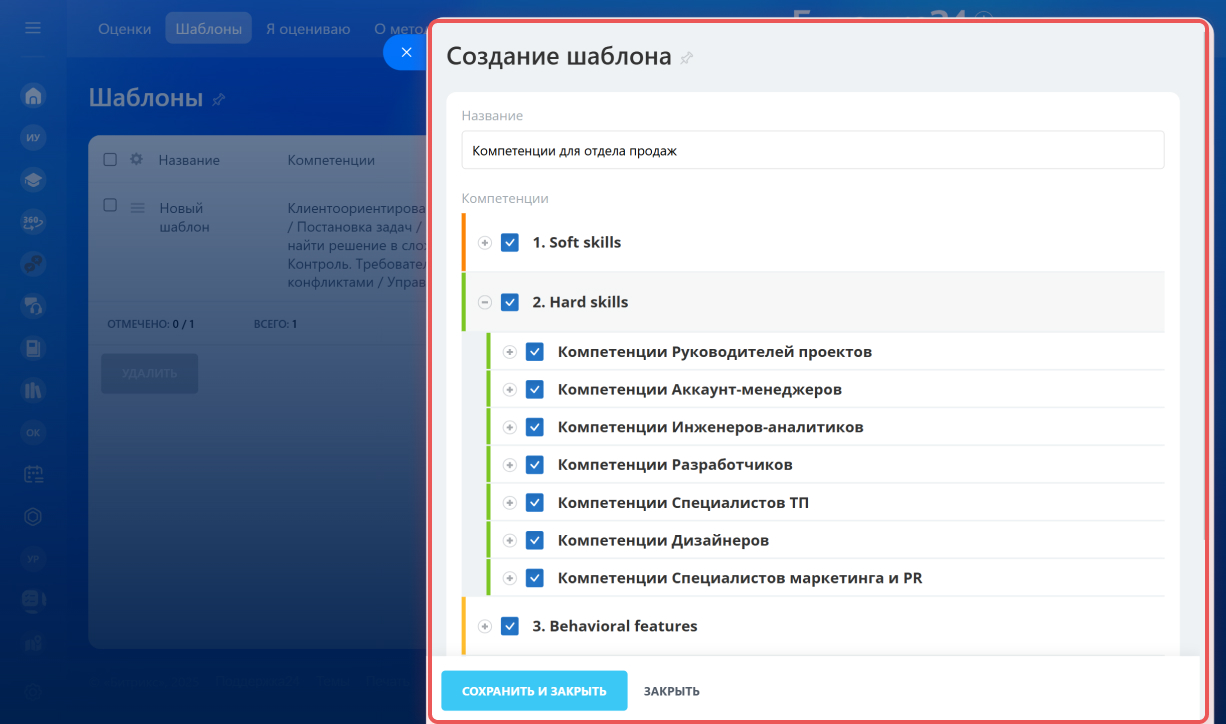Uncheck the 1. Soft skills checkbox
This screenshot has height=724, width=1226.
pyautogui.click(x=510, y=242)
